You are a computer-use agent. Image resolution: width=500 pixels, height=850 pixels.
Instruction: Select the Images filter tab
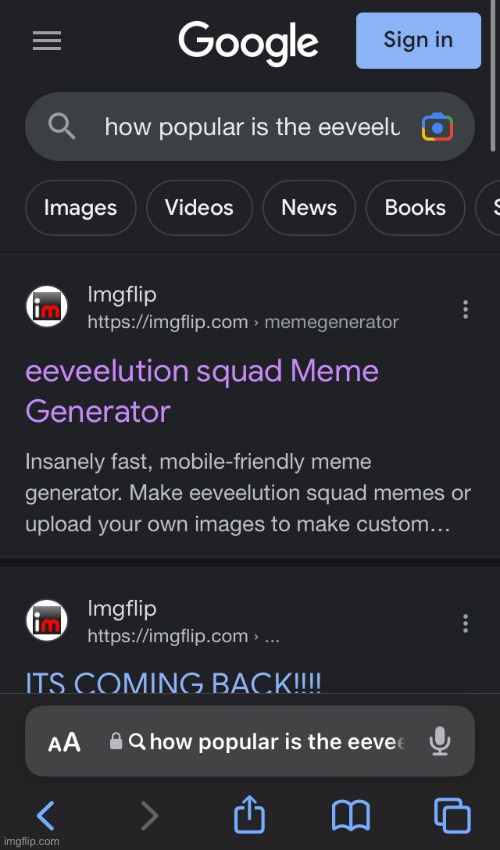[x=80, y=208]
